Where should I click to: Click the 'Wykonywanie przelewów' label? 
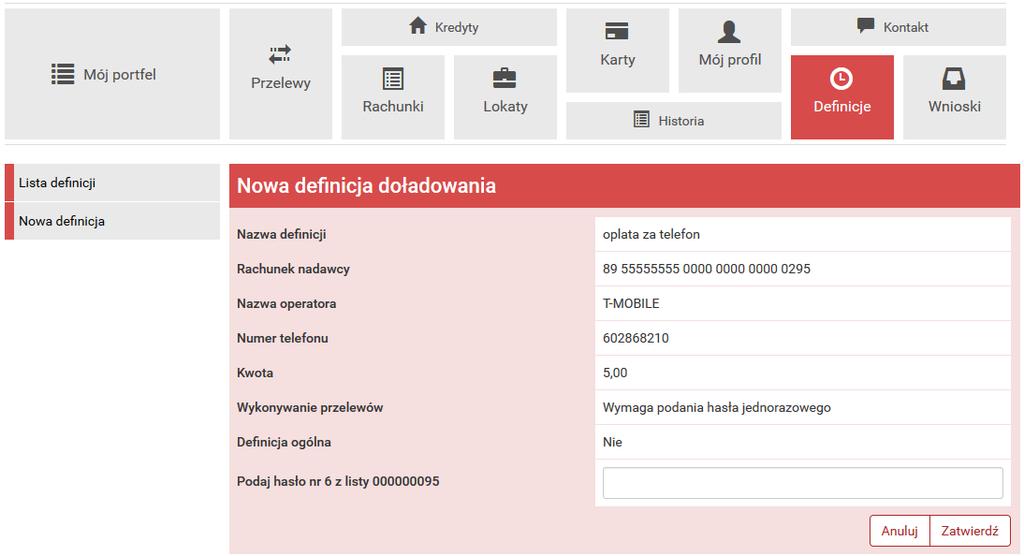pos(310,407)
